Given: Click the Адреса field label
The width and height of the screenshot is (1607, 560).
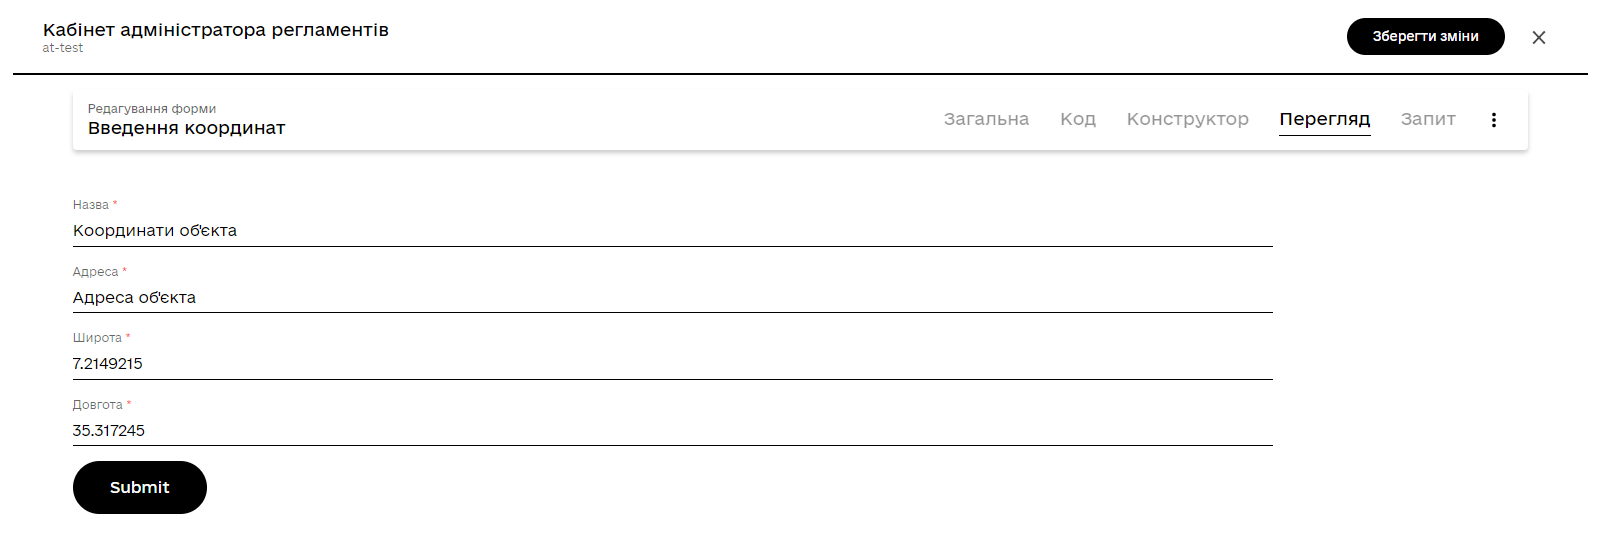Looking at the screenshot, I should click(96, 272).
